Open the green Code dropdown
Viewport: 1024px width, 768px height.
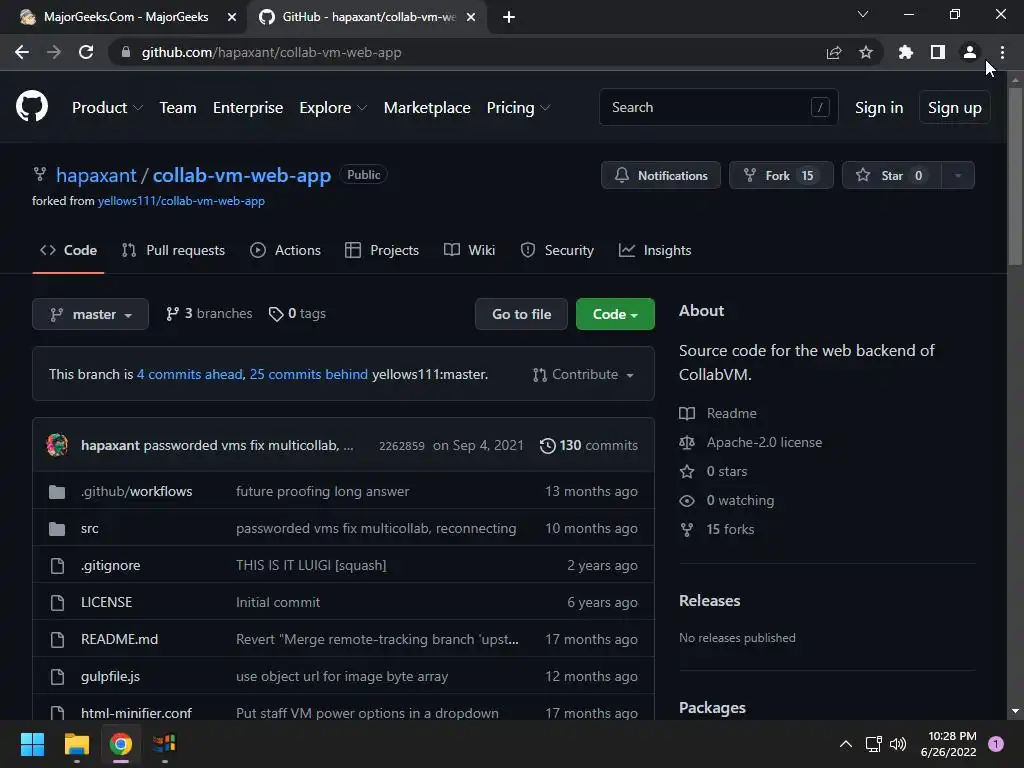point(615,314)
